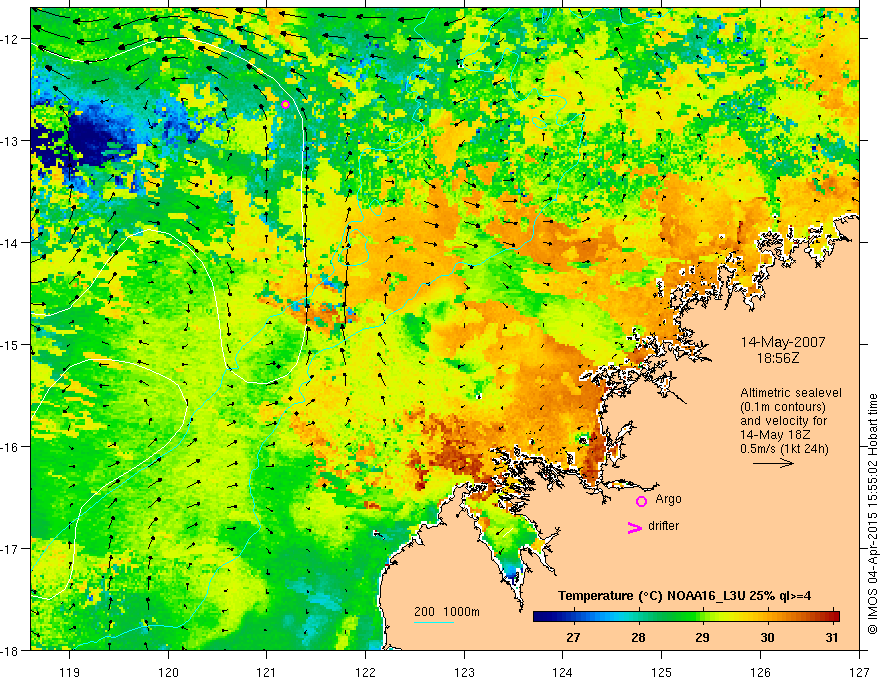Click the cyan bathymetry legend line
Screen dimensions: 880x680
[x=434, y=622]
